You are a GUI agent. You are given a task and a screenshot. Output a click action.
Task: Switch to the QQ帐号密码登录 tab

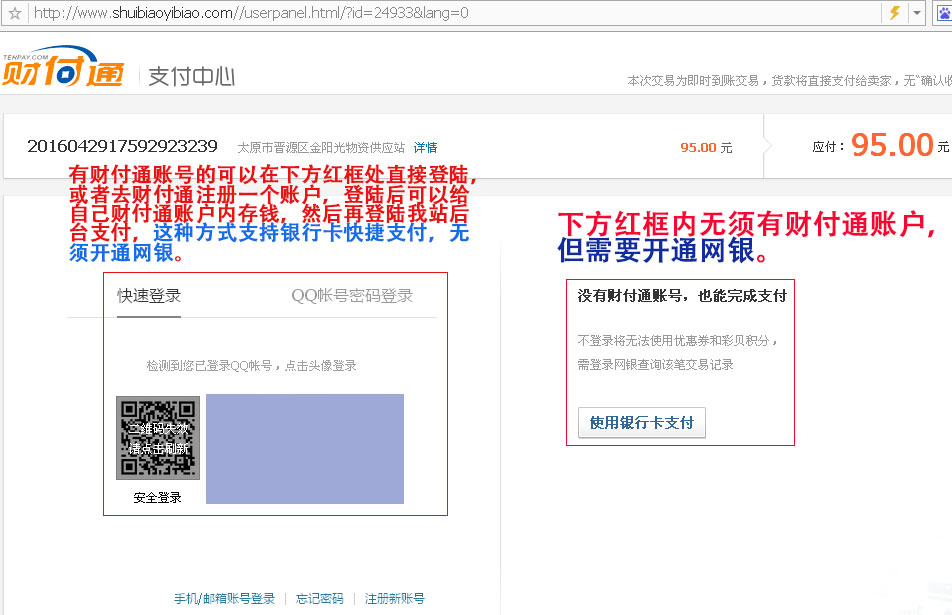[x=352, y=295]
